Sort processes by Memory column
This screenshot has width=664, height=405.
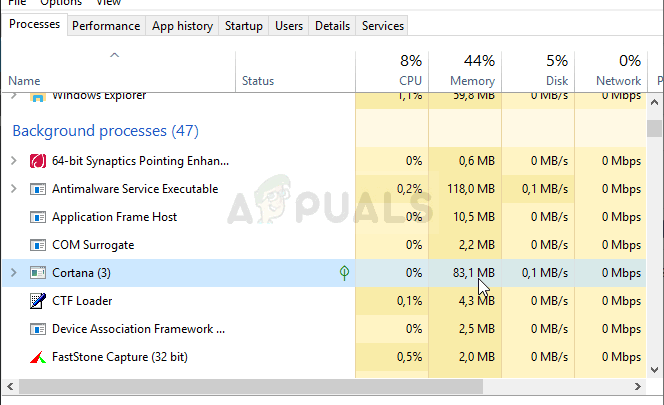coord(465,70)
